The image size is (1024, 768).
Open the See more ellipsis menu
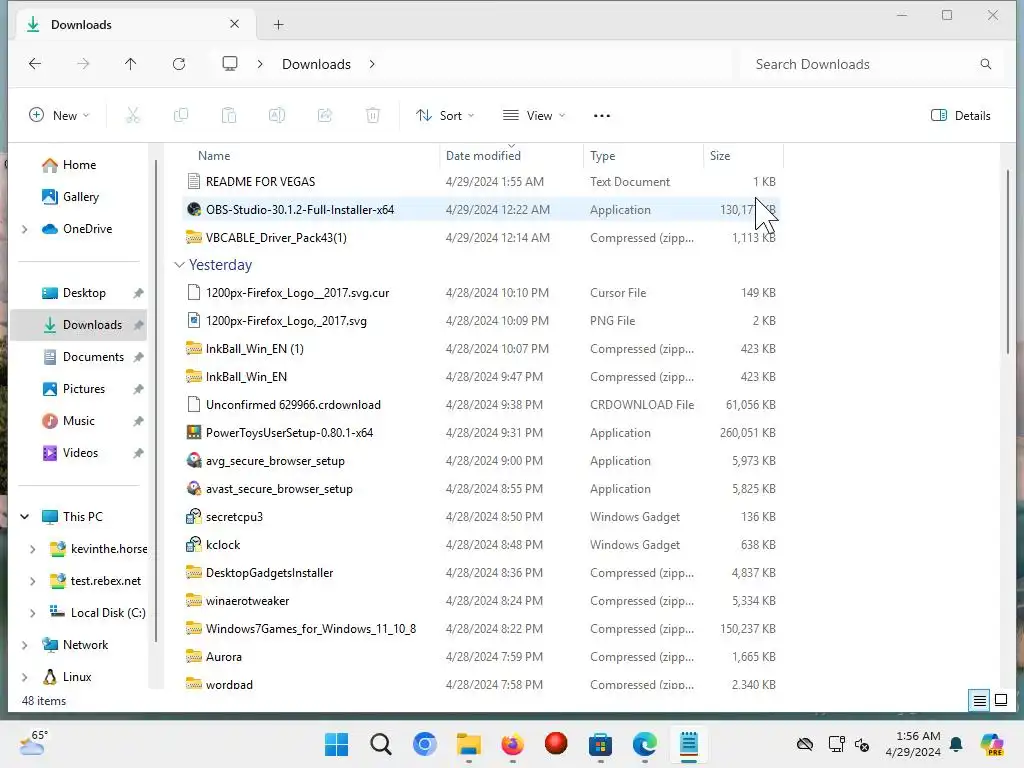click(x=601, y=116)
